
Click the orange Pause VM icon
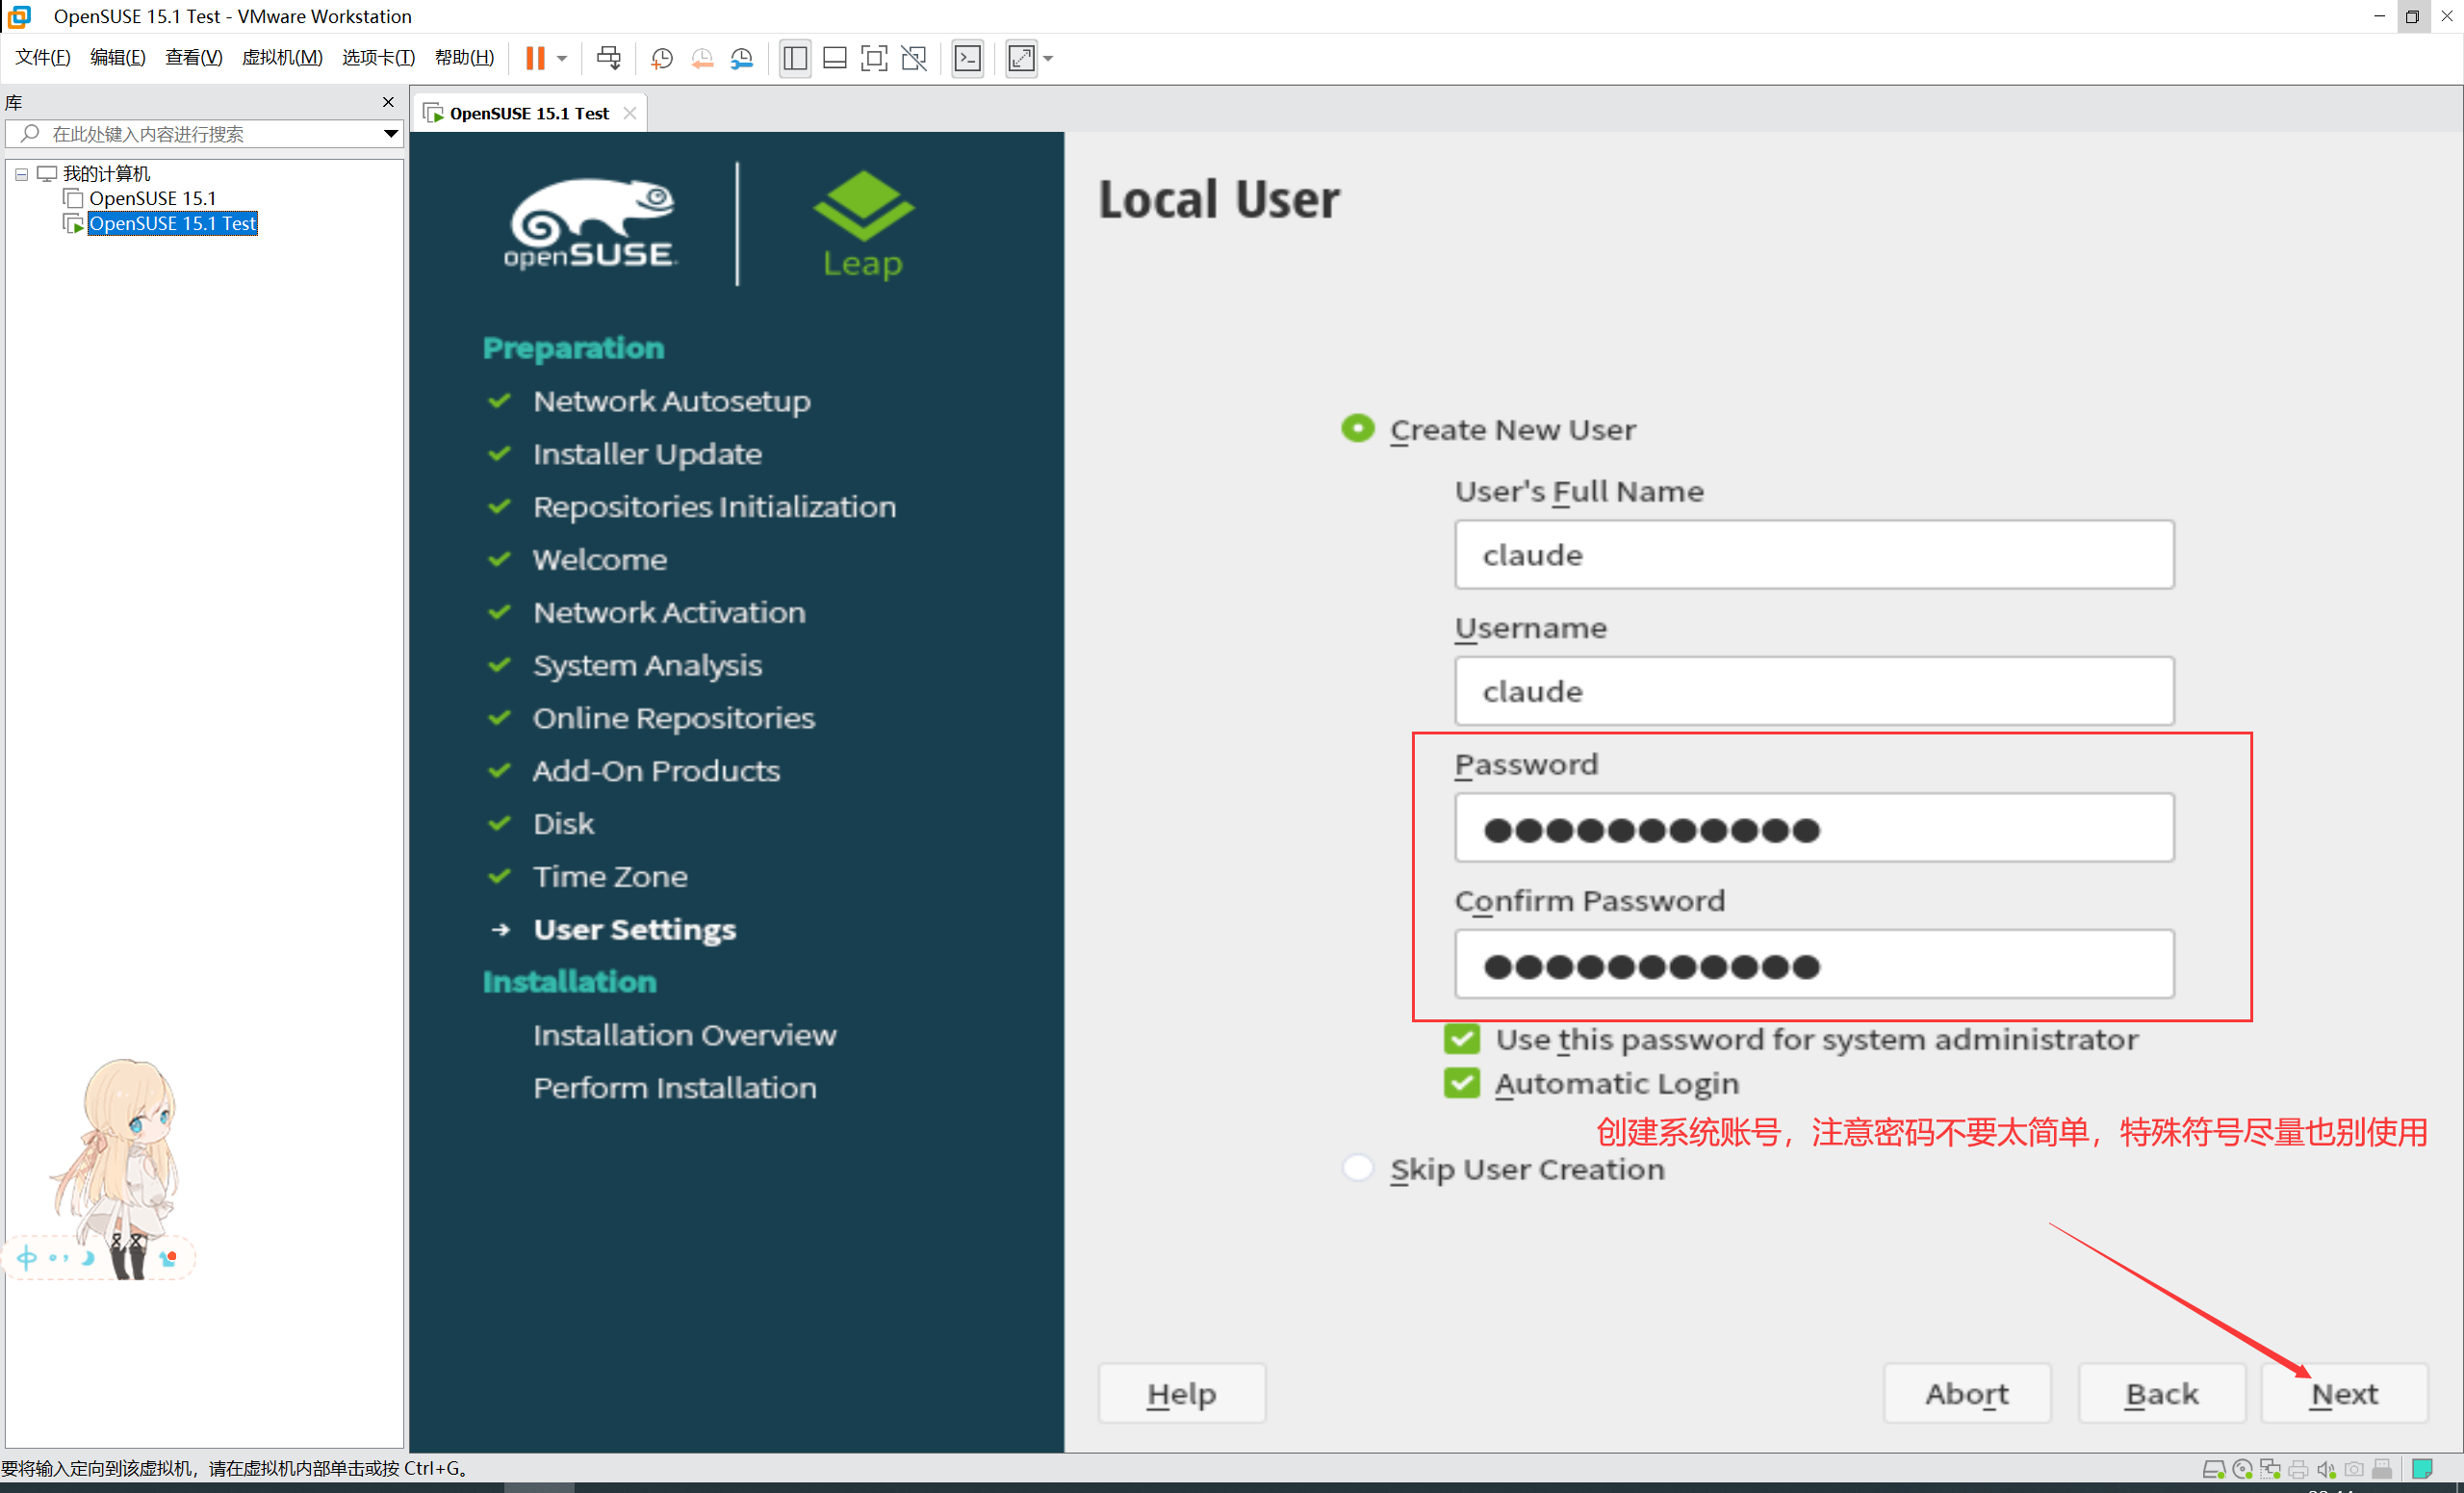(535, 58)
